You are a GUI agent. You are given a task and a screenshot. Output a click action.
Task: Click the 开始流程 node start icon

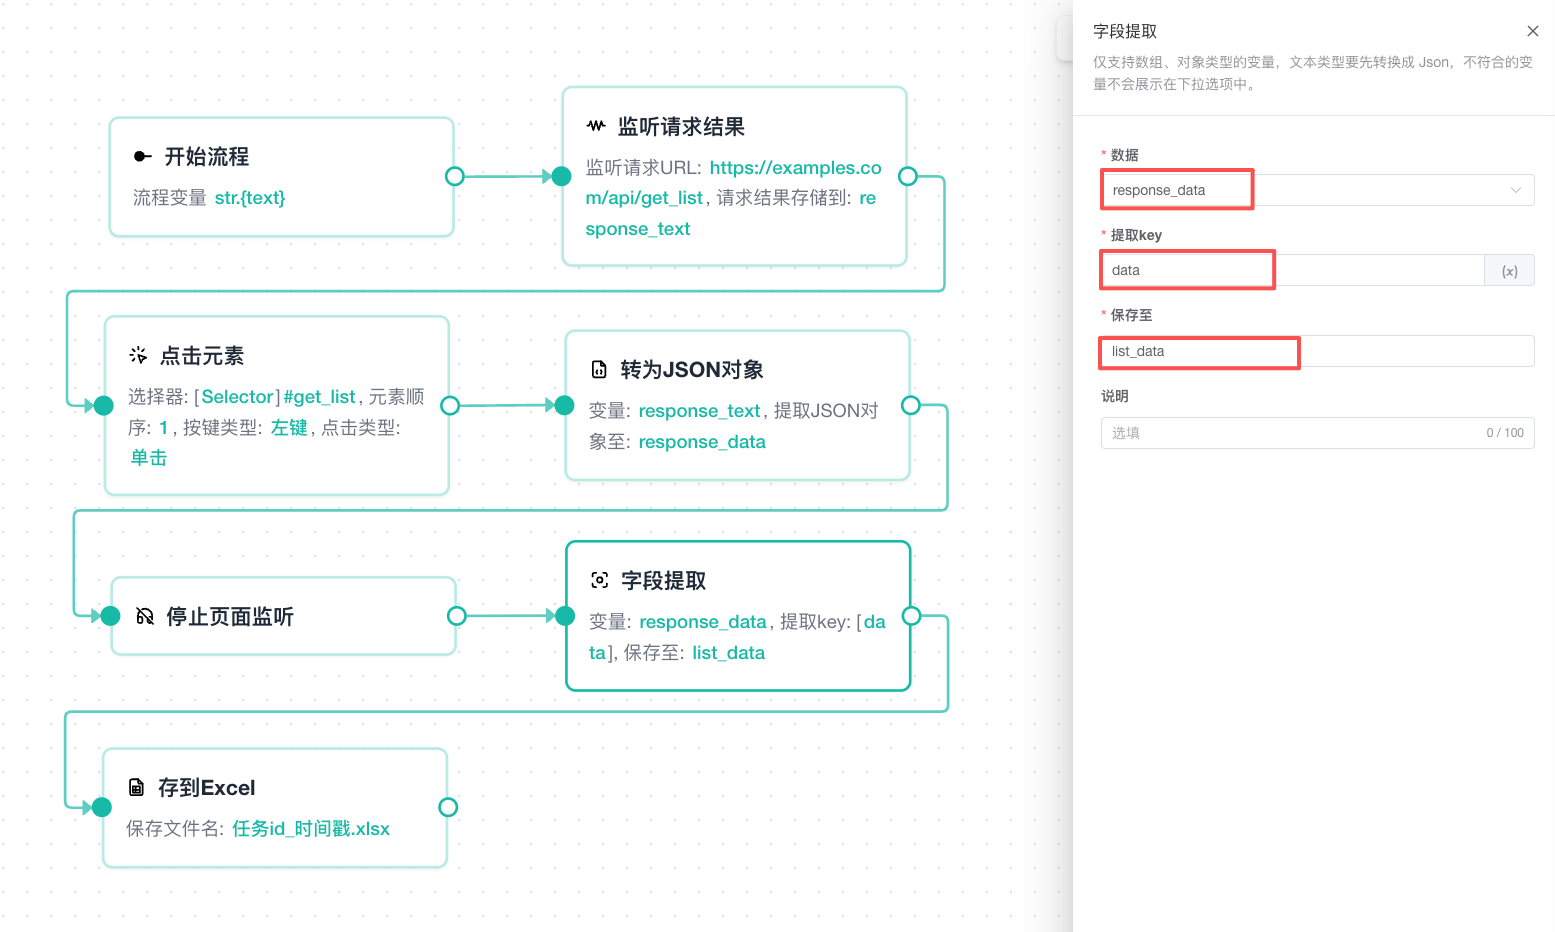[x=143, y=157]
